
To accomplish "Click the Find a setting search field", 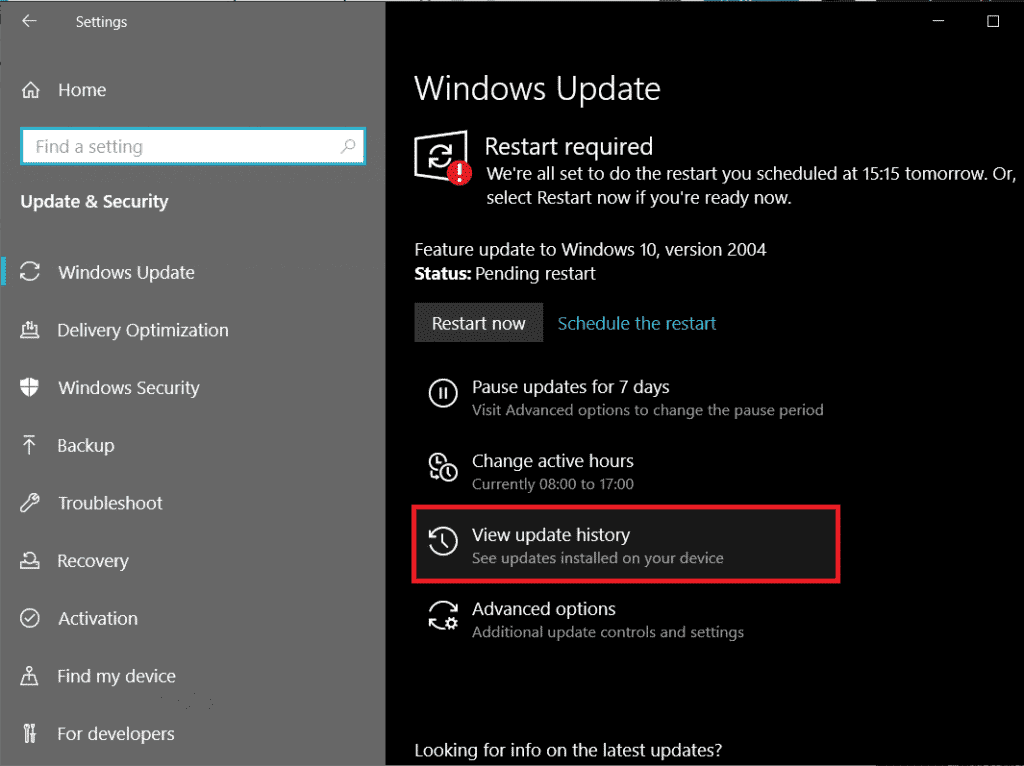I will pos(192,146).
